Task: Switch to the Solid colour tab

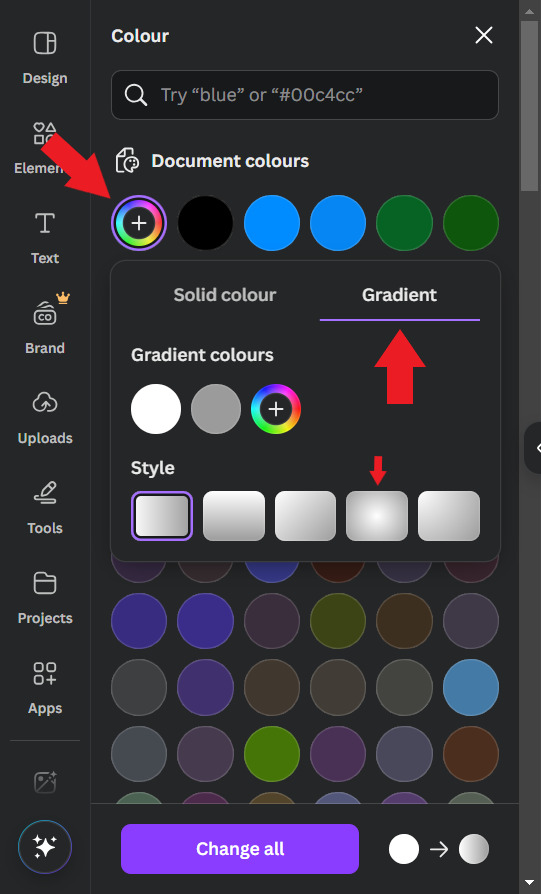Action: point(225,295)
